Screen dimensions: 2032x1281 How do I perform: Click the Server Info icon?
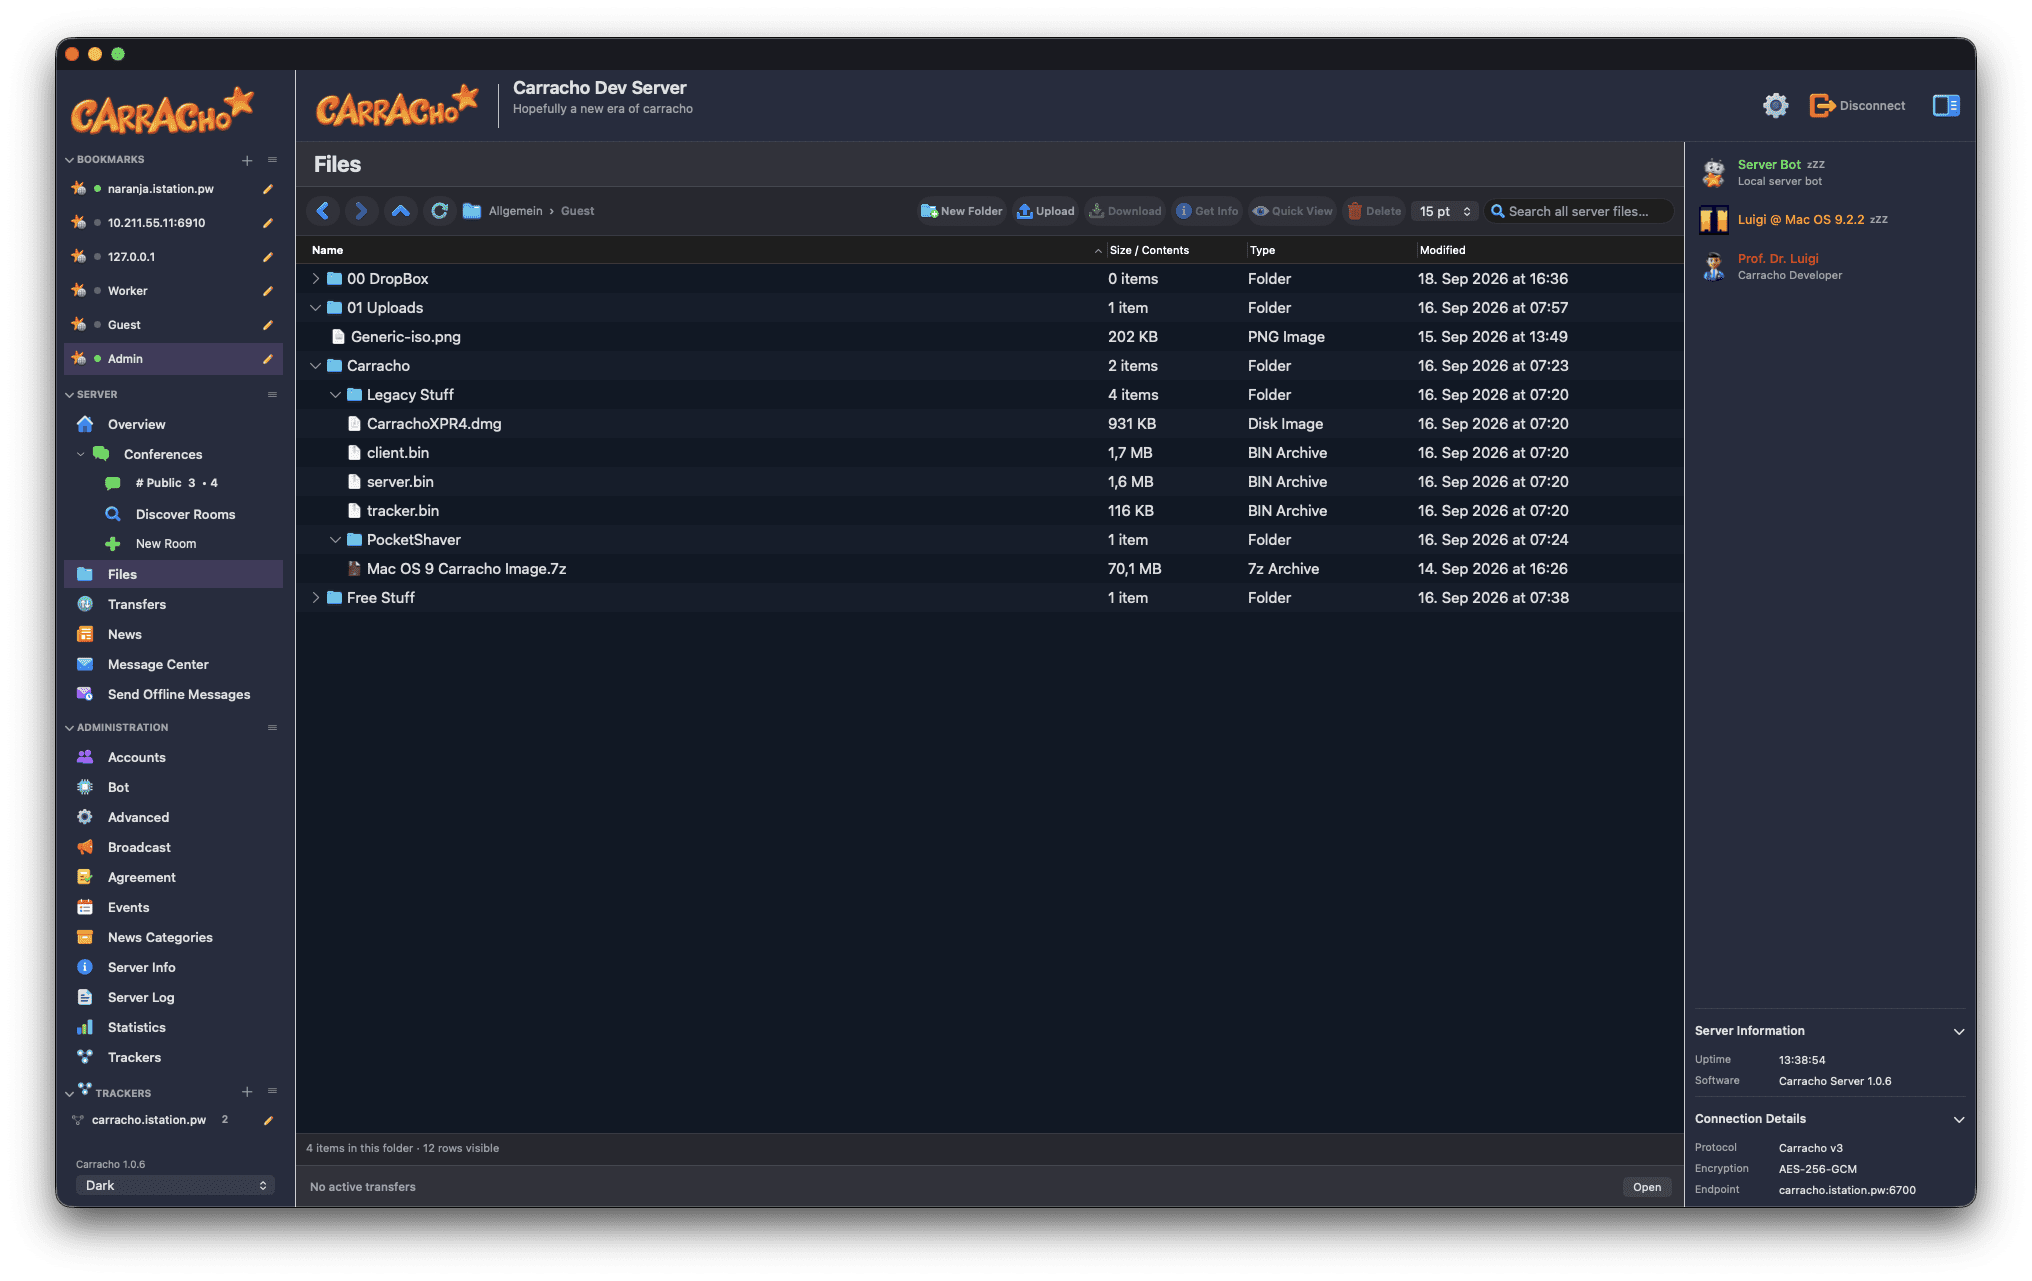point(85,967)
